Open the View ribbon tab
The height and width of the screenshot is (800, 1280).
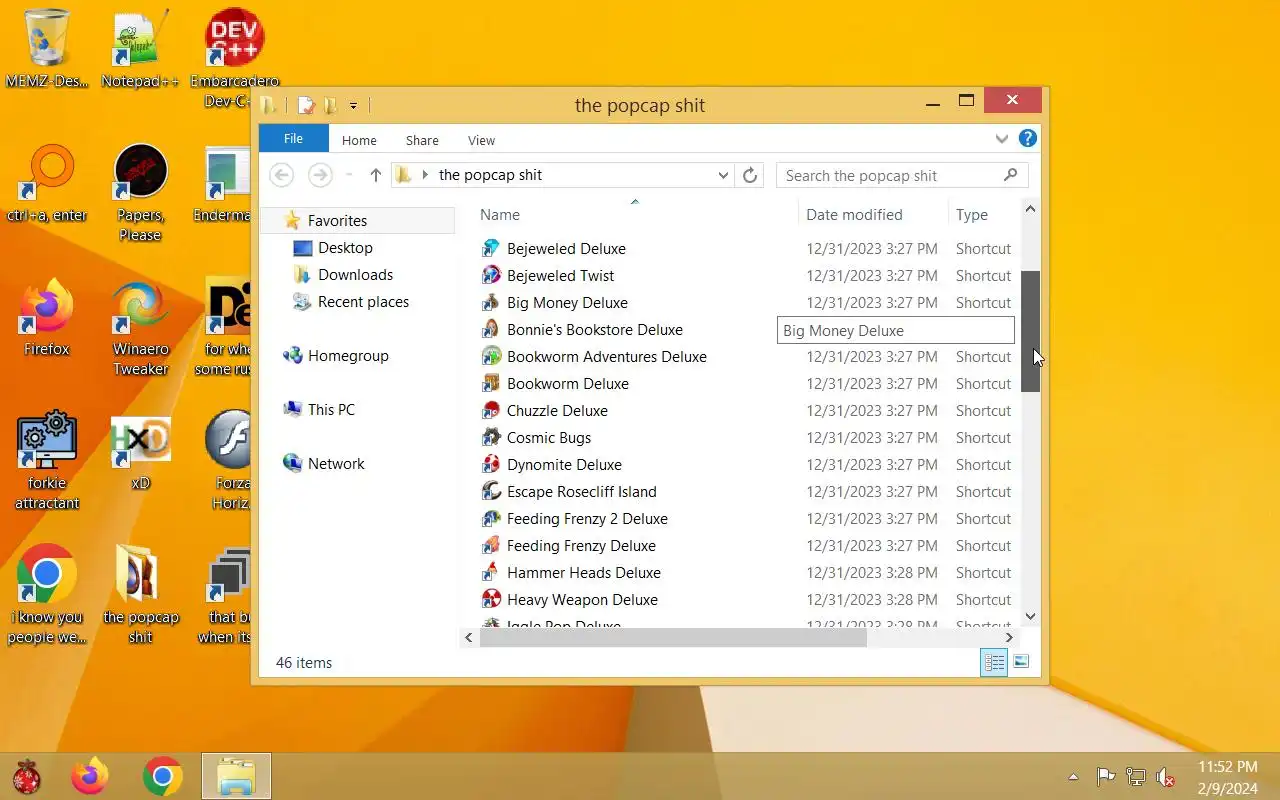(x=481, y=140)
